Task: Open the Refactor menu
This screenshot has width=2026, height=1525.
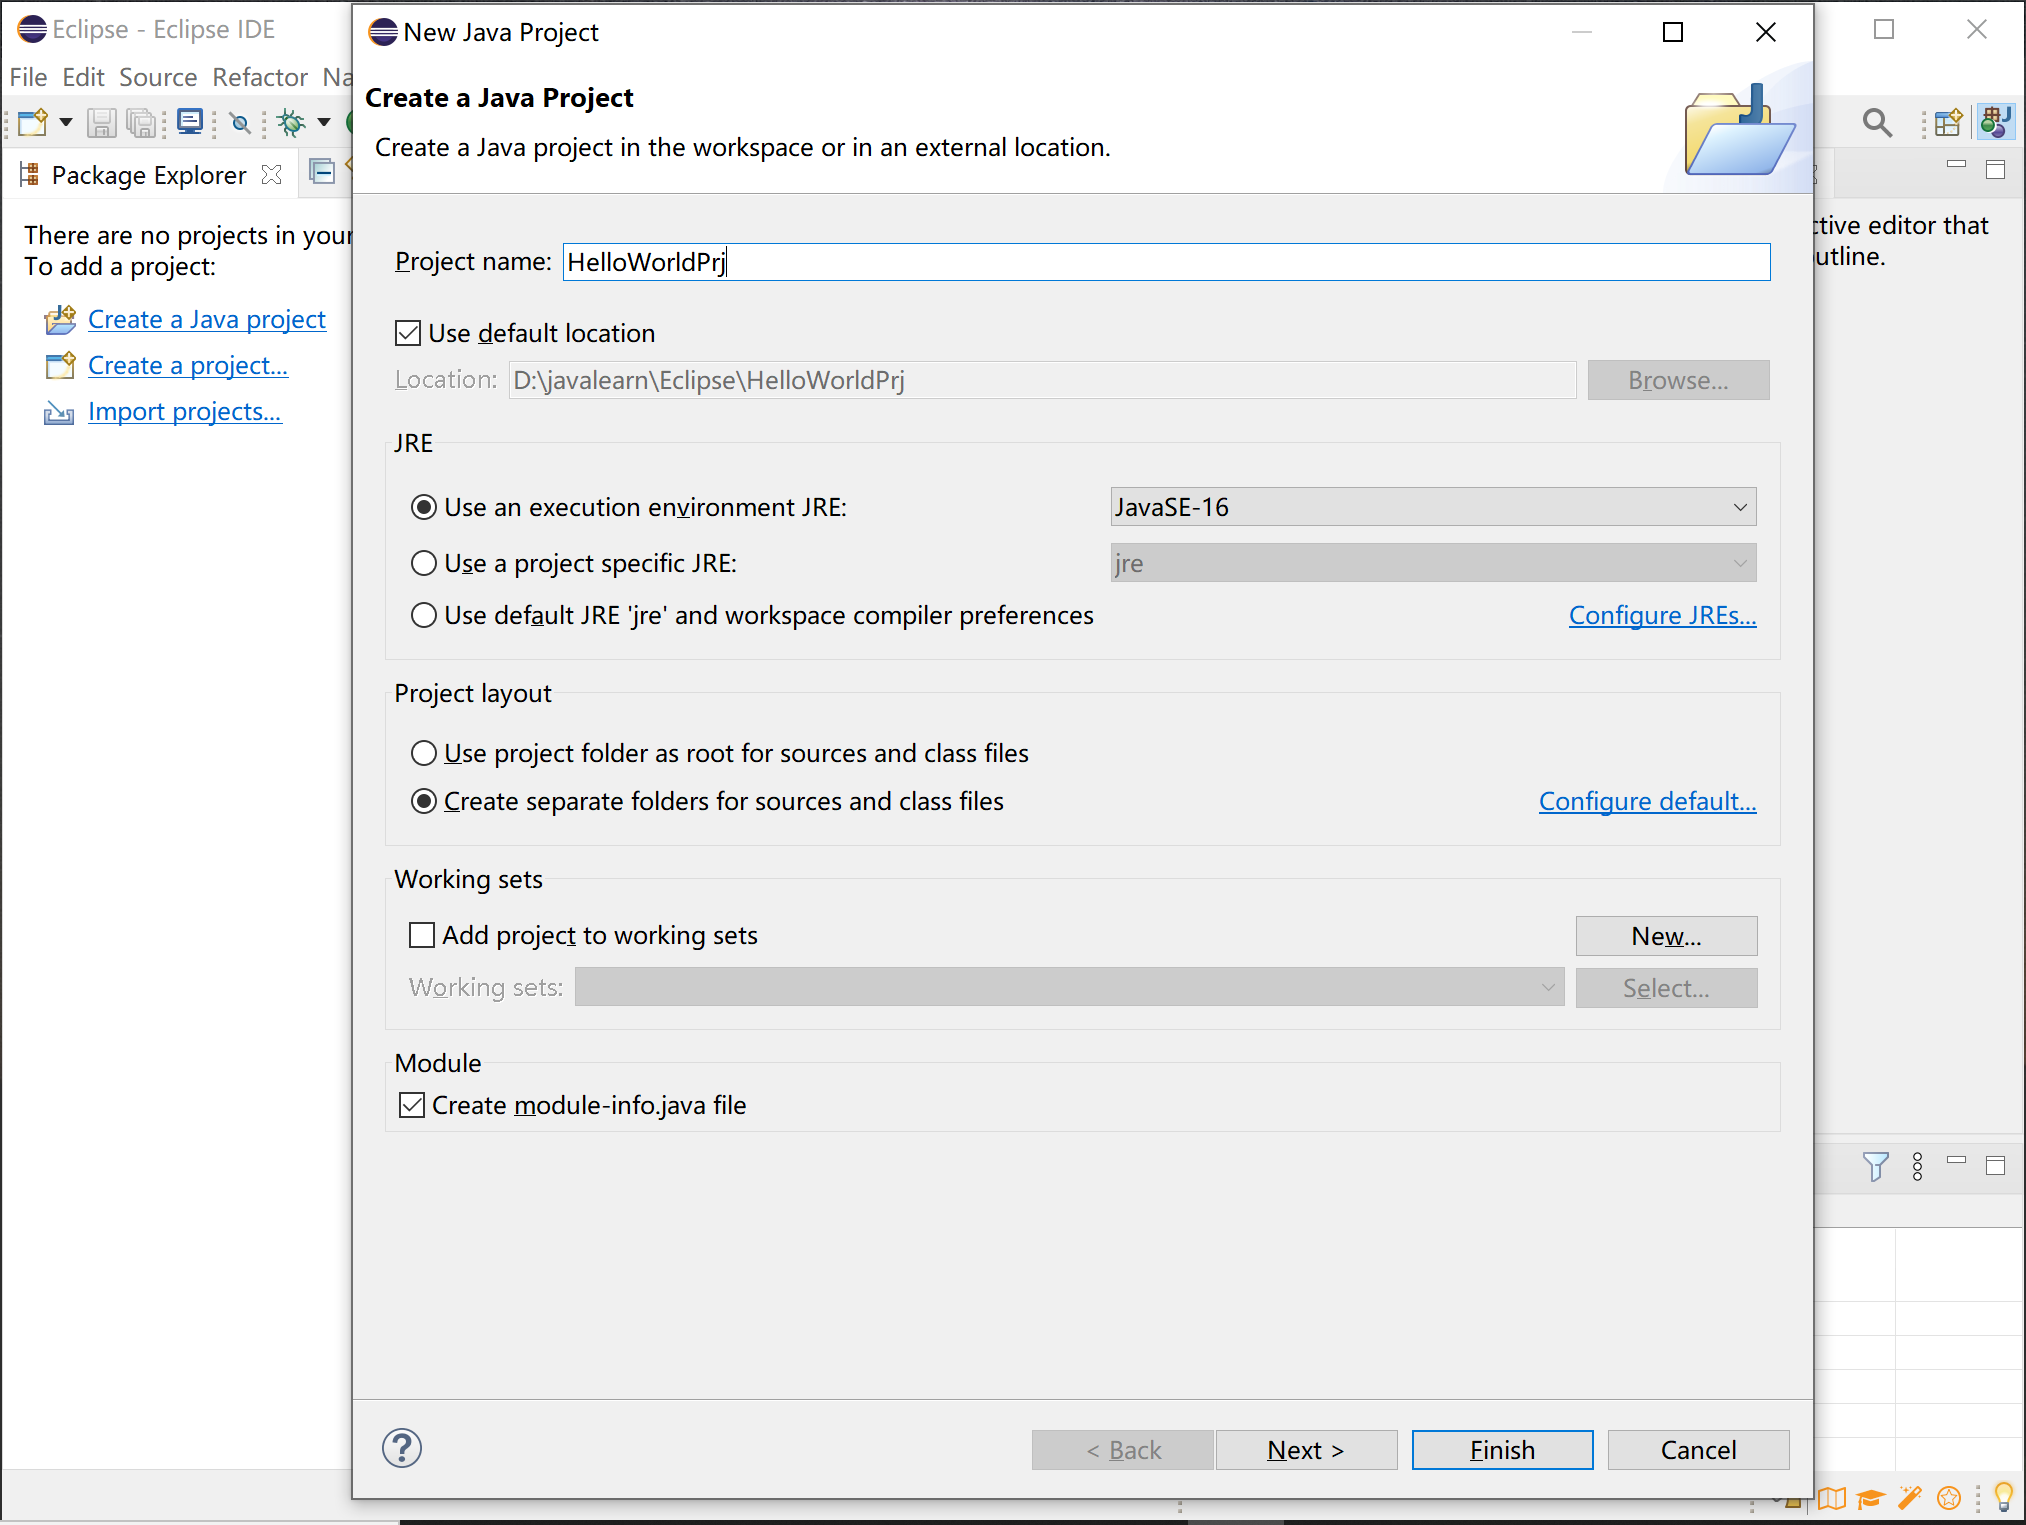Action: click(x=260, y=77)
